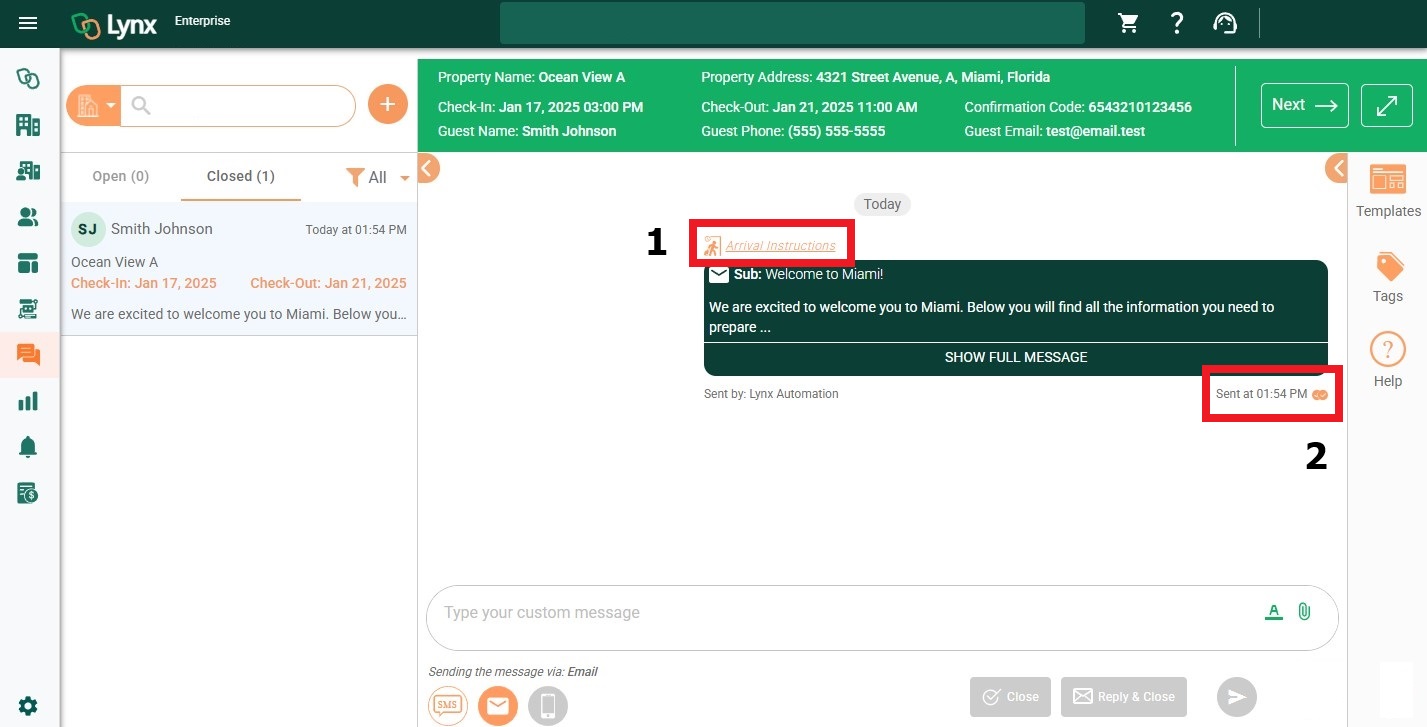The width and height of the screenshot is (1427, 727).
Task: Click the send arrow button
Action: click(x=1237, y=697)
